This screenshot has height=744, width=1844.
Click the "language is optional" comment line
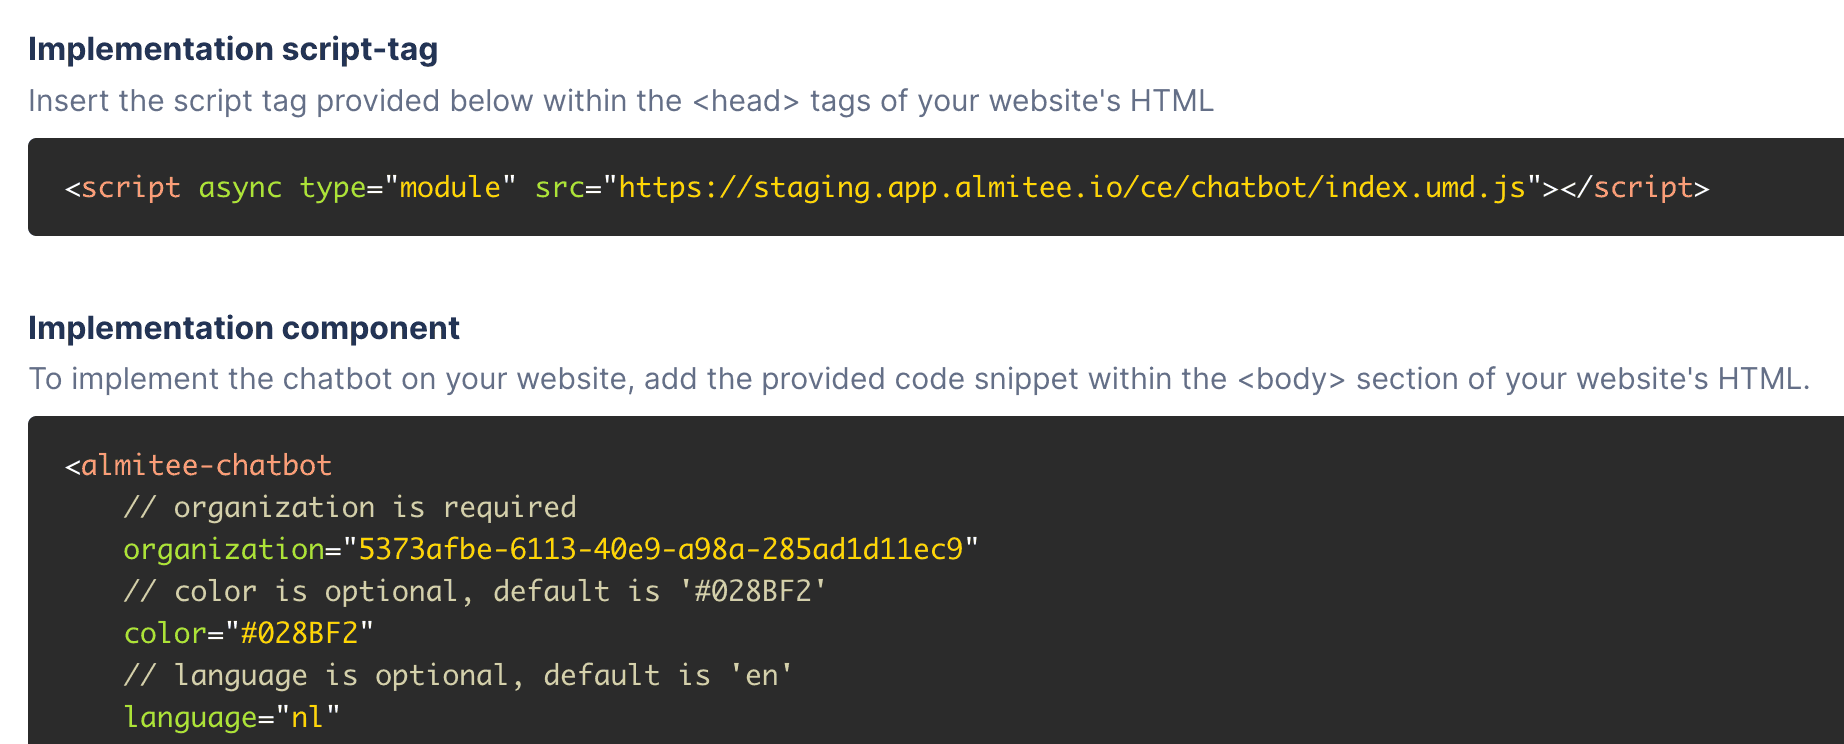(x=458, y=675)
